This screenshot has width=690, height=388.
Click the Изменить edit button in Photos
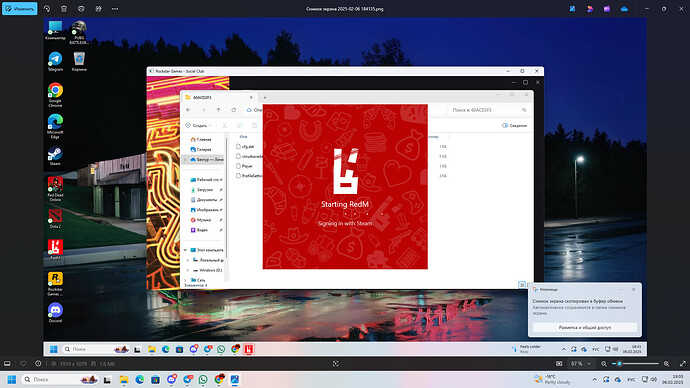19,8
